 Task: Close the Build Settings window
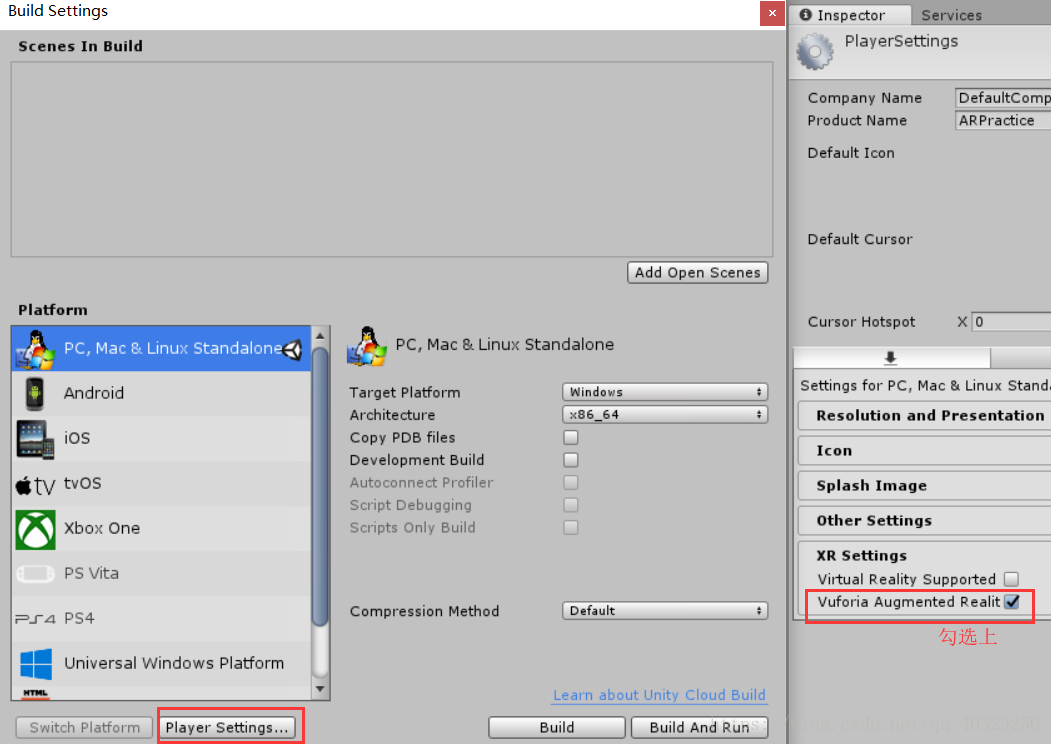tap(772, 13)
